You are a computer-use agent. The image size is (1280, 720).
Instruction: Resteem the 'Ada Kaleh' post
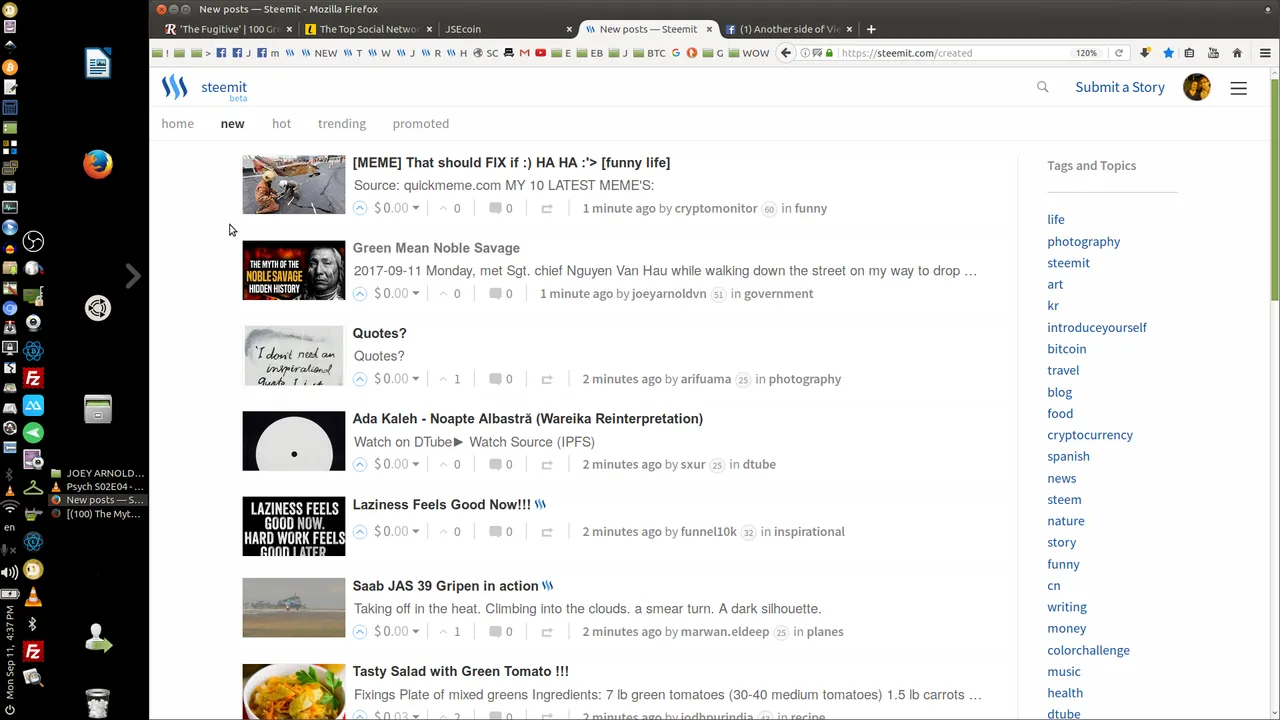coord(547,464)
